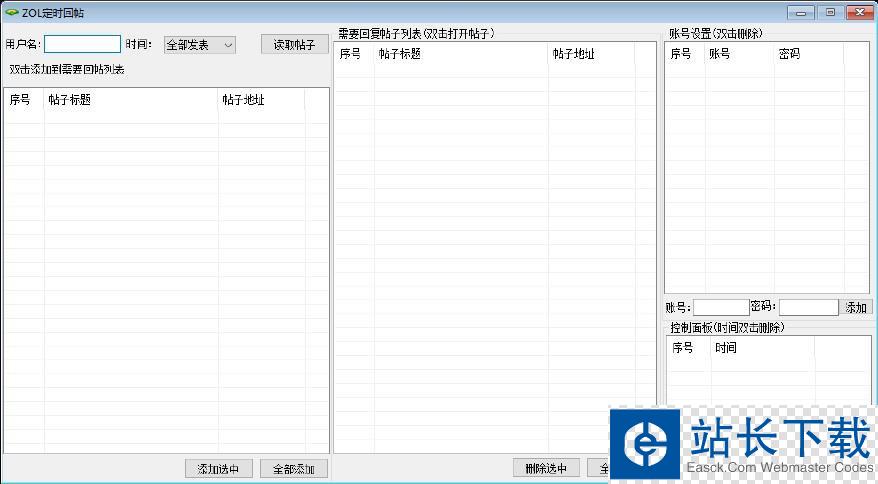Sort left list by 帖子地址 column header
Viewport: 878px width, 484px height.
(261, 100)
